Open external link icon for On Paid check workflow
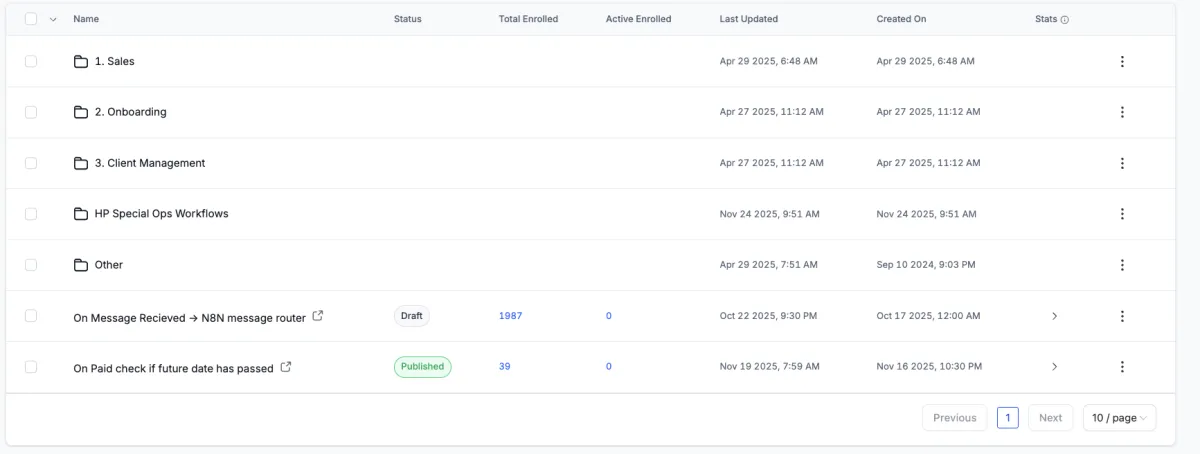The width and height of the screenshot is (1200, 454). point(286,367)
